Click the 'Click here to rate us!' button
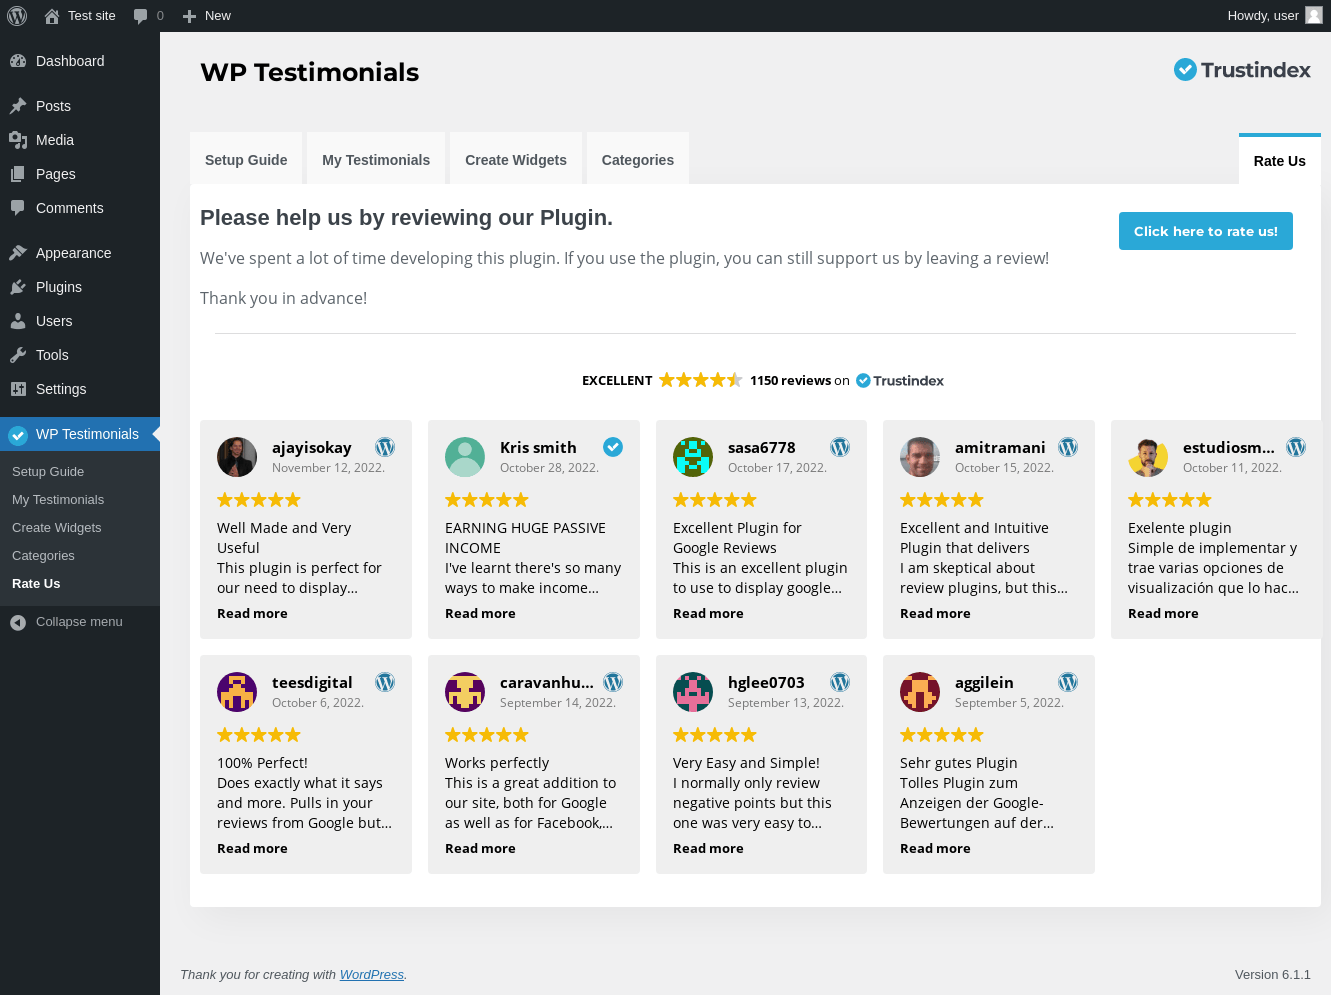 tap(1205, 231)
